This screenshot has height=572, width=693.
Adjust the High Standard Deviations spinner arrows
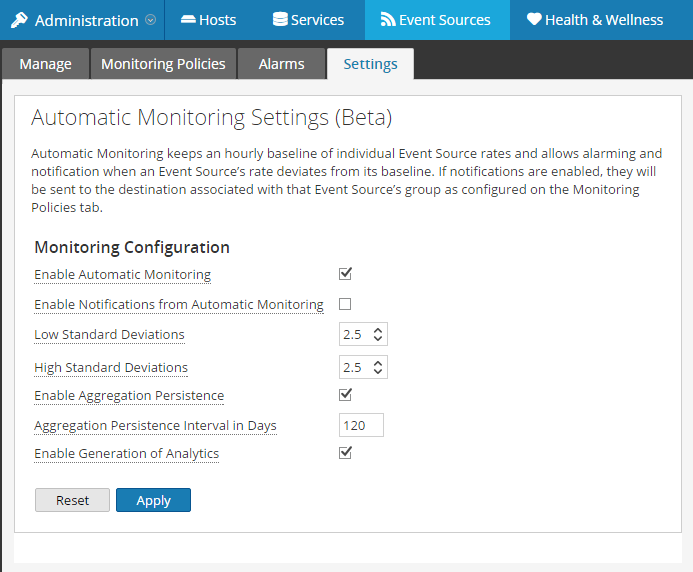(377, 367)
